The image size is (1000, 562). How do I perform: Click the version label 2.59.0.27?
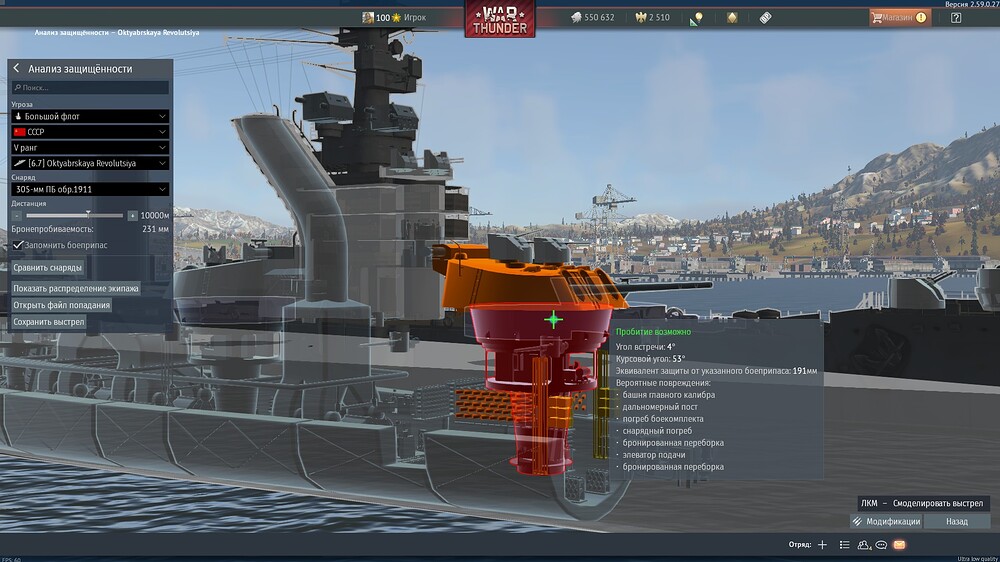(972, 4)
